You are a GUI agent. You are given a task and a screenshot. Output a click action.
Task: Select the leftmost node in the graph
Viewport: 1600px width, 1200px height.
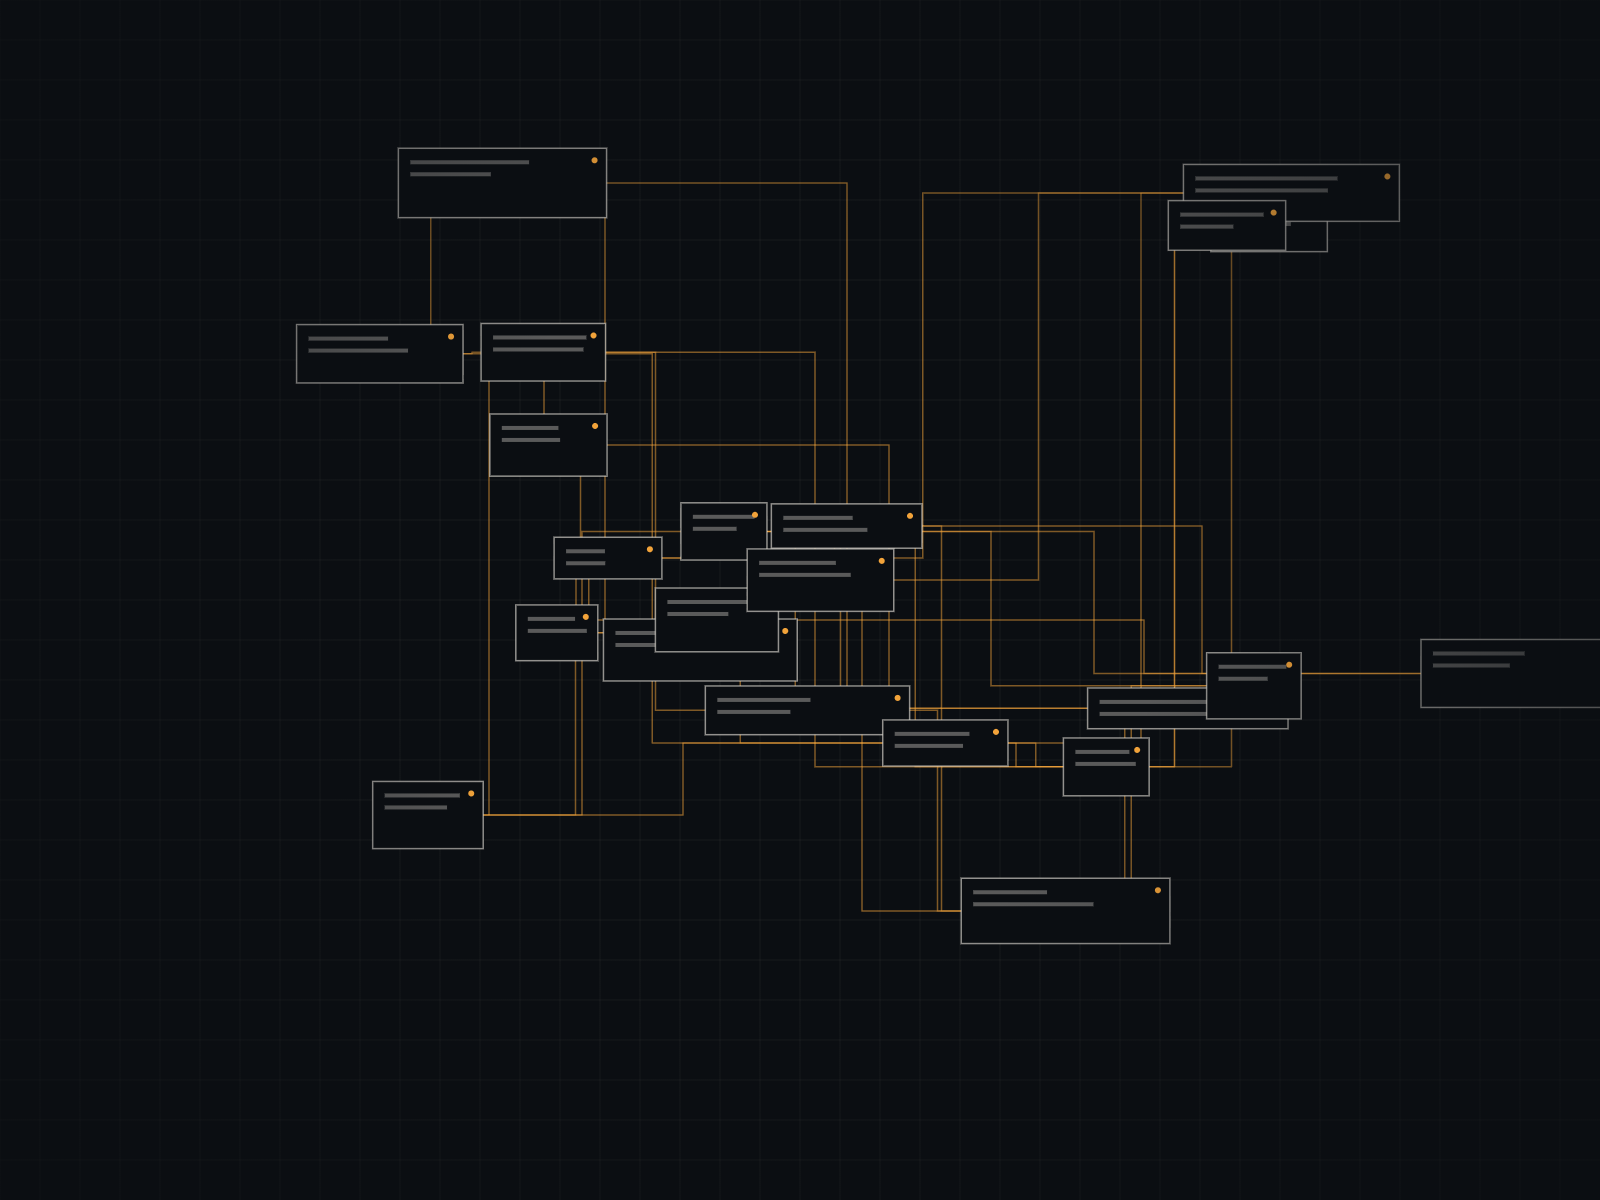pos(380,353)
